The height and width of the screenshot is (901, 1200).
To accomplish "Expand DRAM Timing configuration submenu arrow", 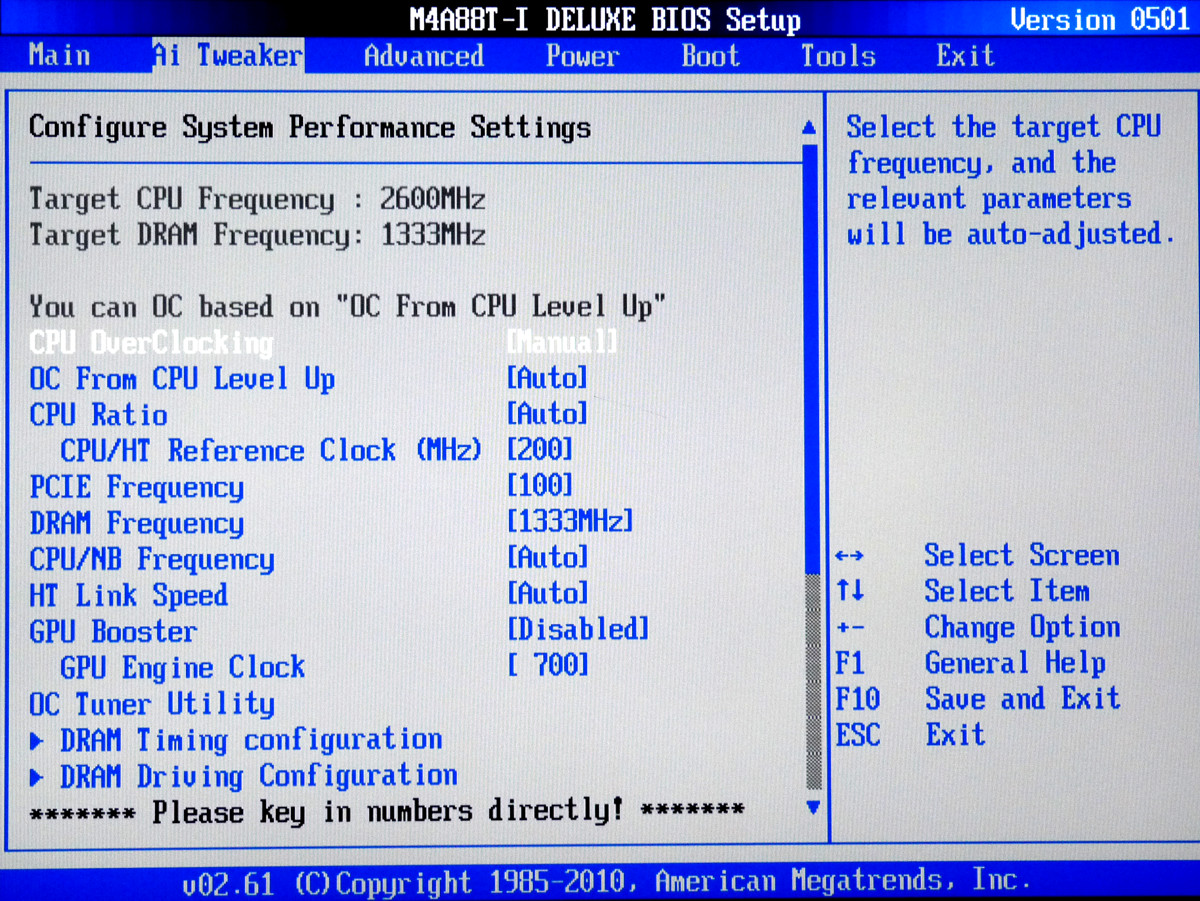I will [x=37, y=741].
